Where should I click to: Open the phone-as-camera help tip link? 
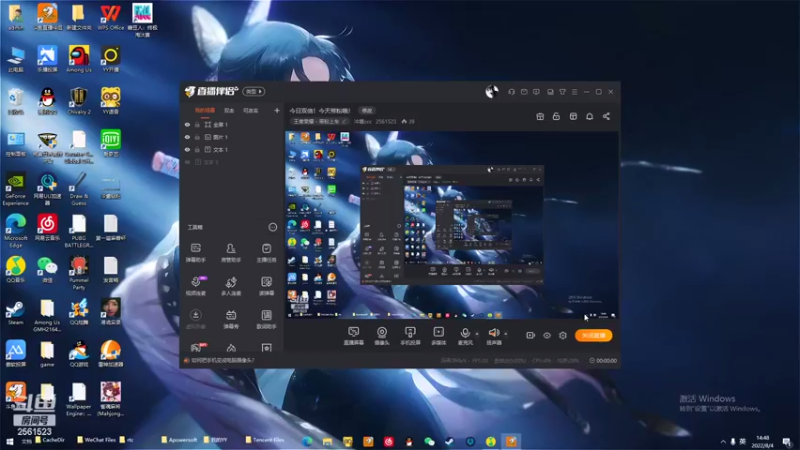coord(222,360)
